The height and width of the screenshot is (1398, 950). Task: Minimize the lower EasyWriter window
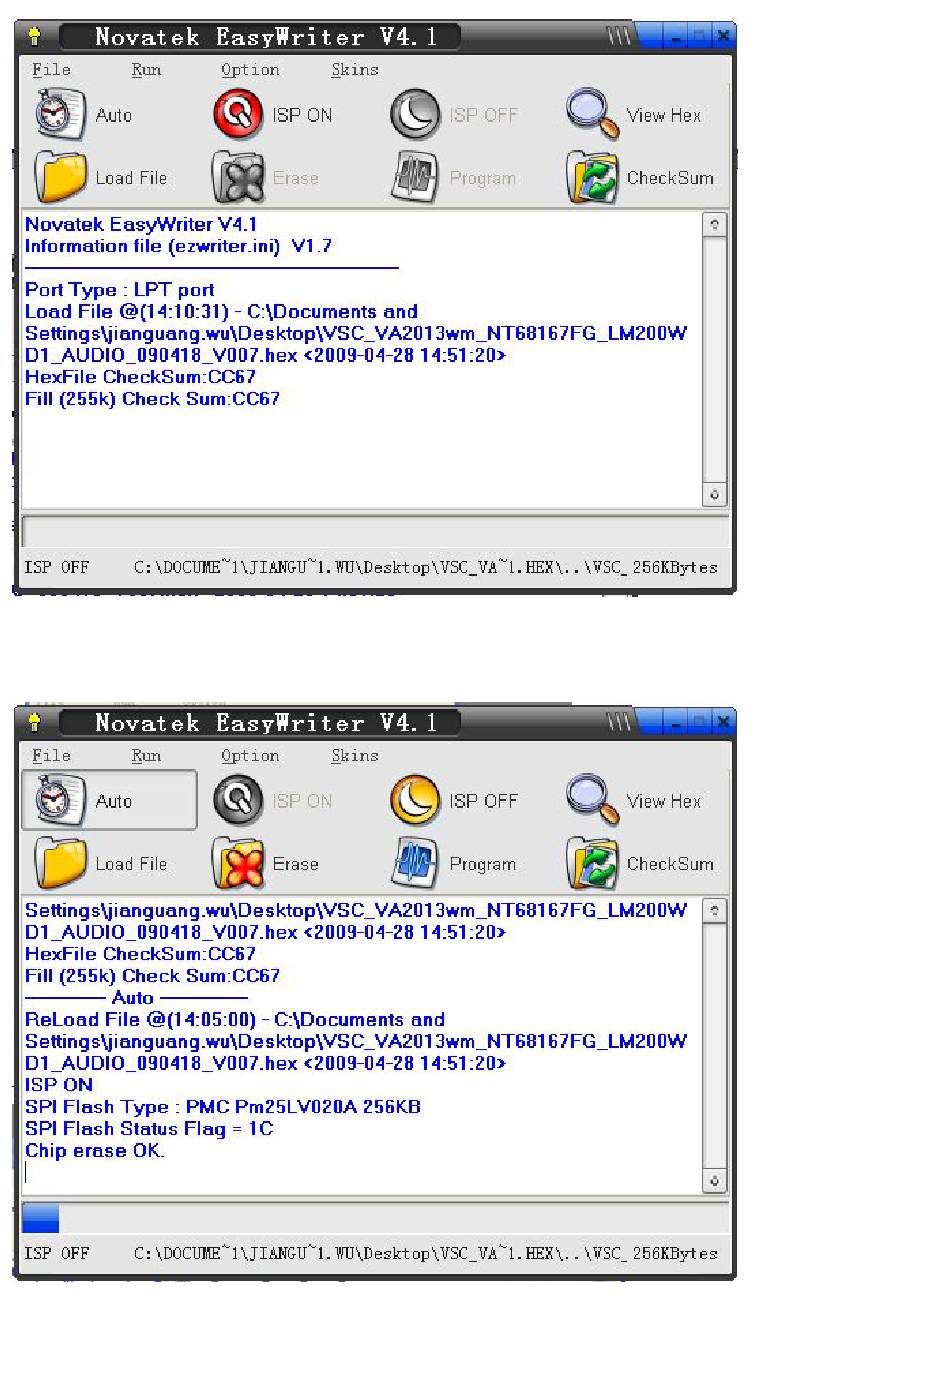click(x=677, y=722)
